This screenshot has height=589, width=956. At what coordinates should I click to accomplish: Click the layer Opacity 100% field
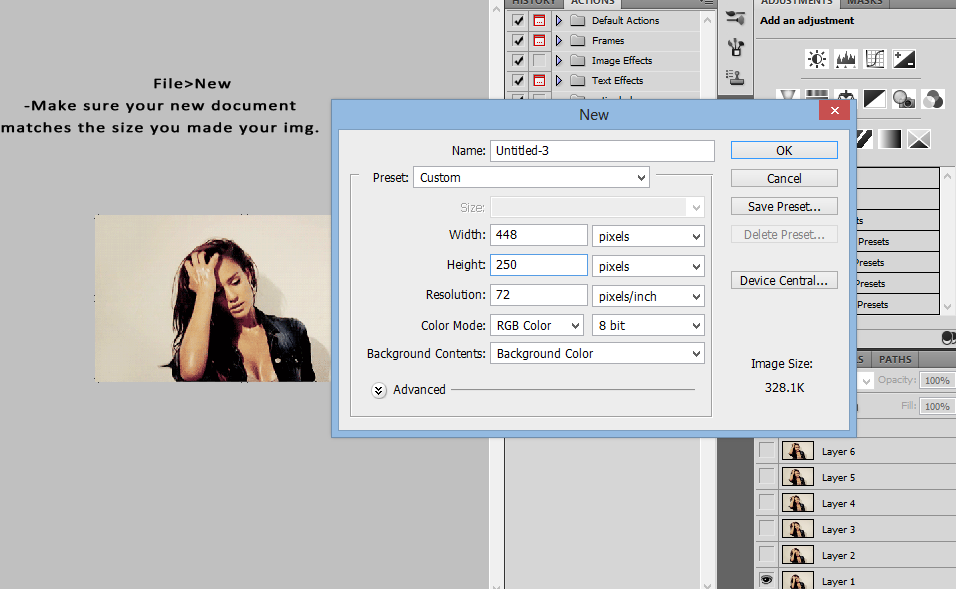(937, 380)
